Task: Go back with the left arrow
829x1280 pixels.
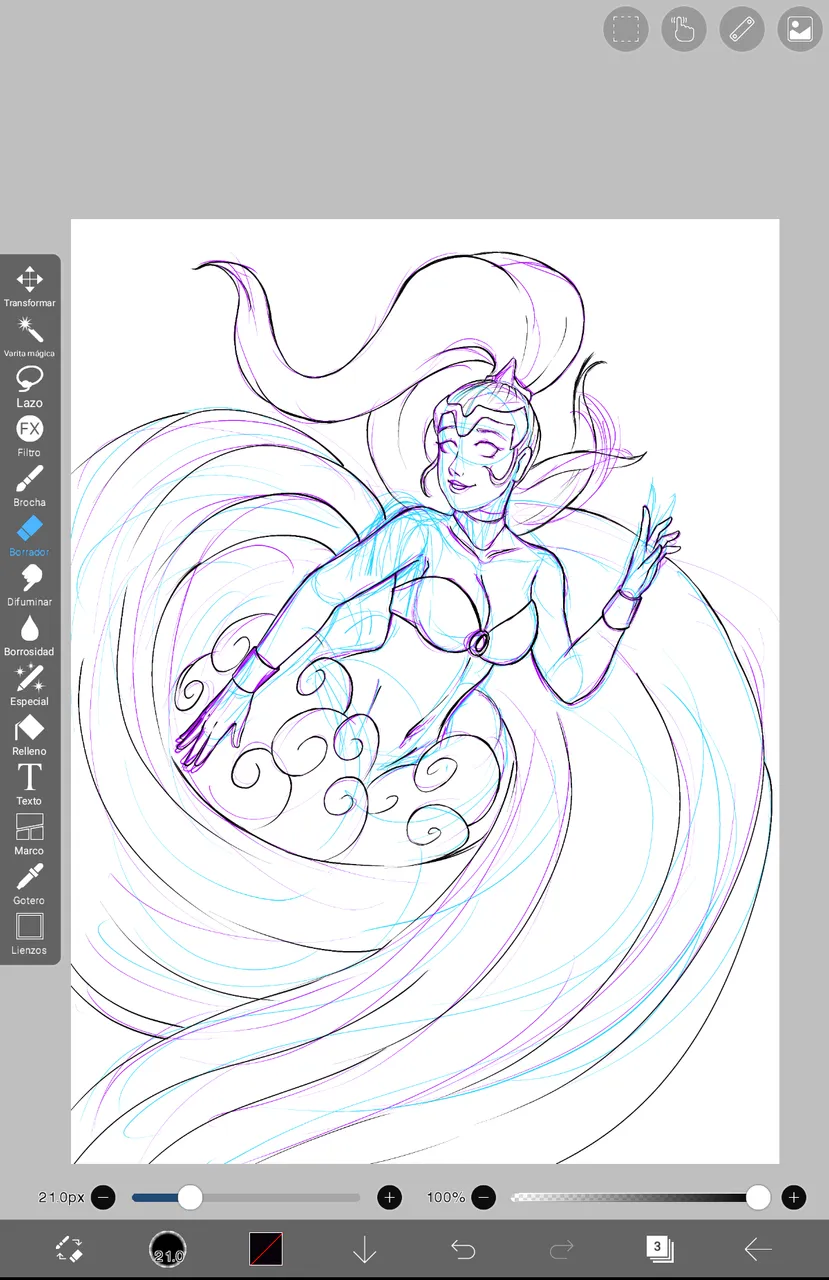Action: coord(758,1248)
